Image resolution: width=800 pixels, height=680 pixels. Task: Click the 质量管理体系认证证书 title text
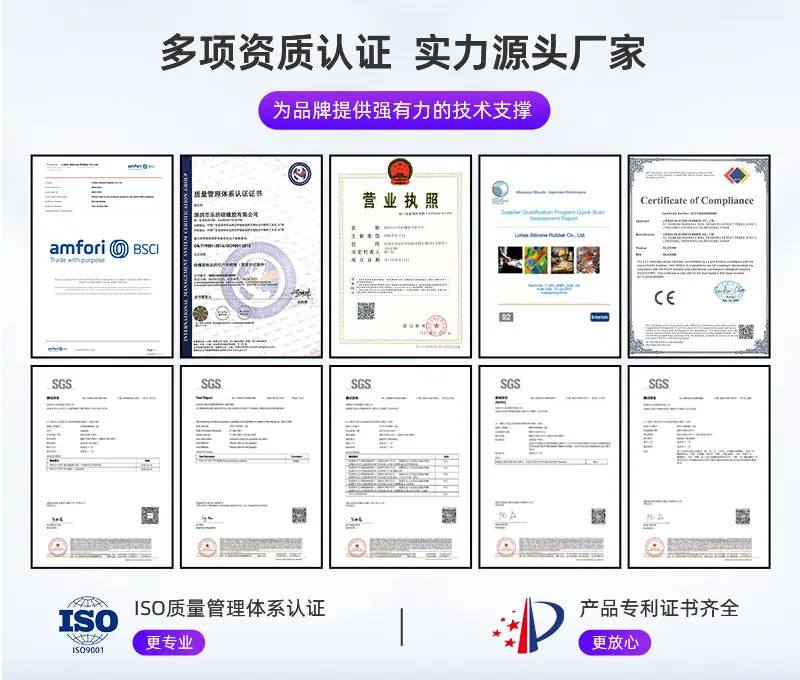click(x=228, y=194)
